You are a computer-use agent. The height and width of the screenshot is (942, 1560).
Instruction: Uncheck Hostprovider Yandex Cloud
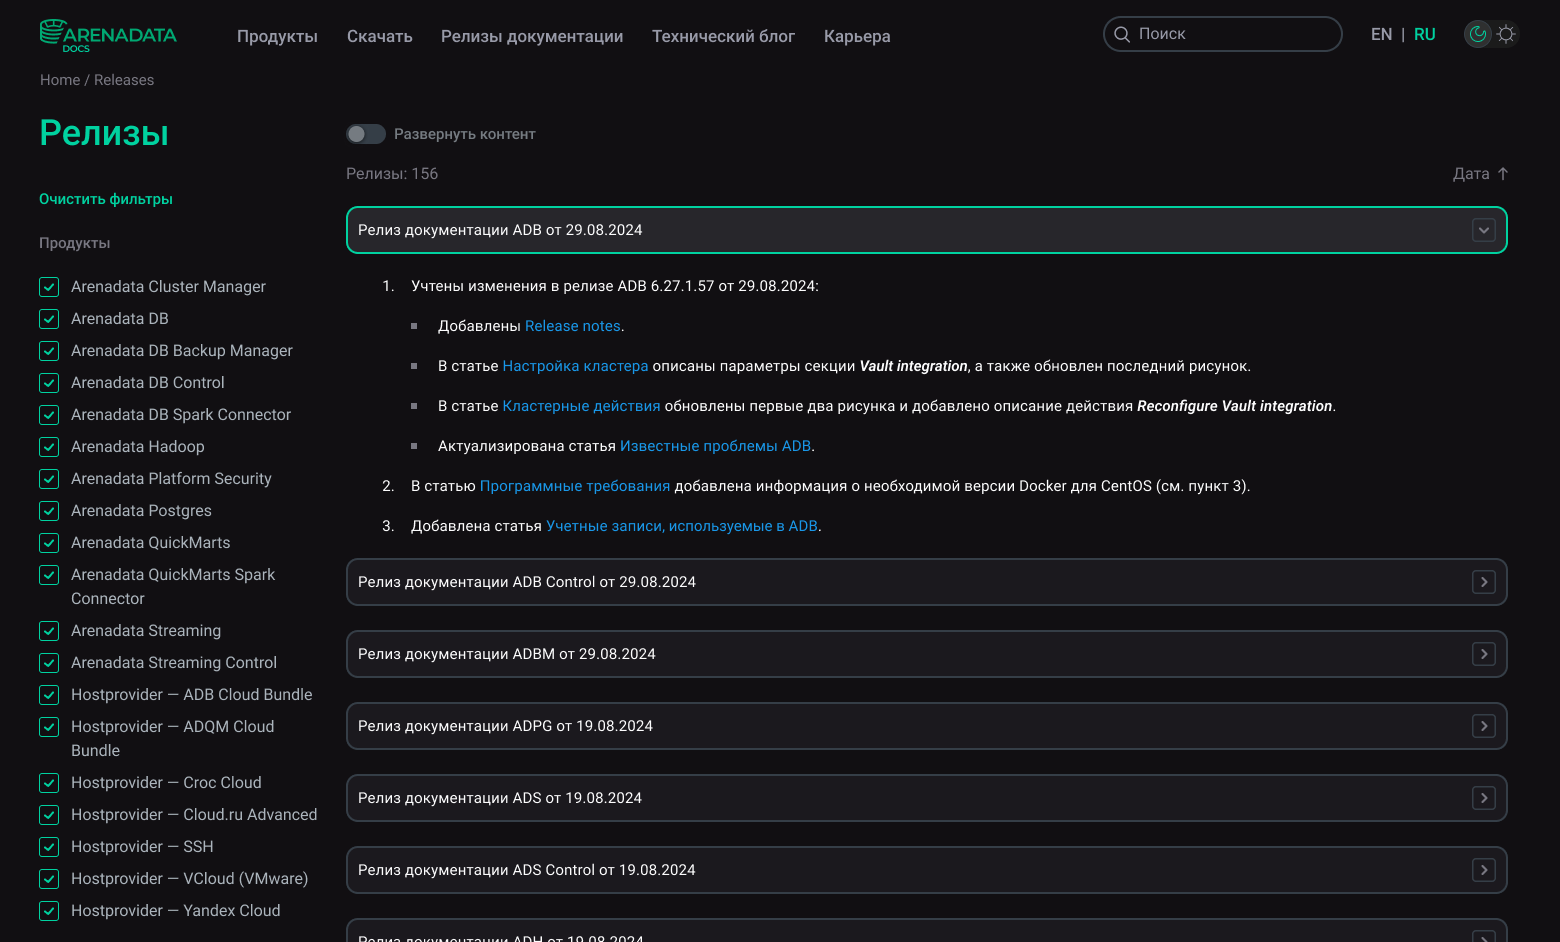(x=49, y=911)
